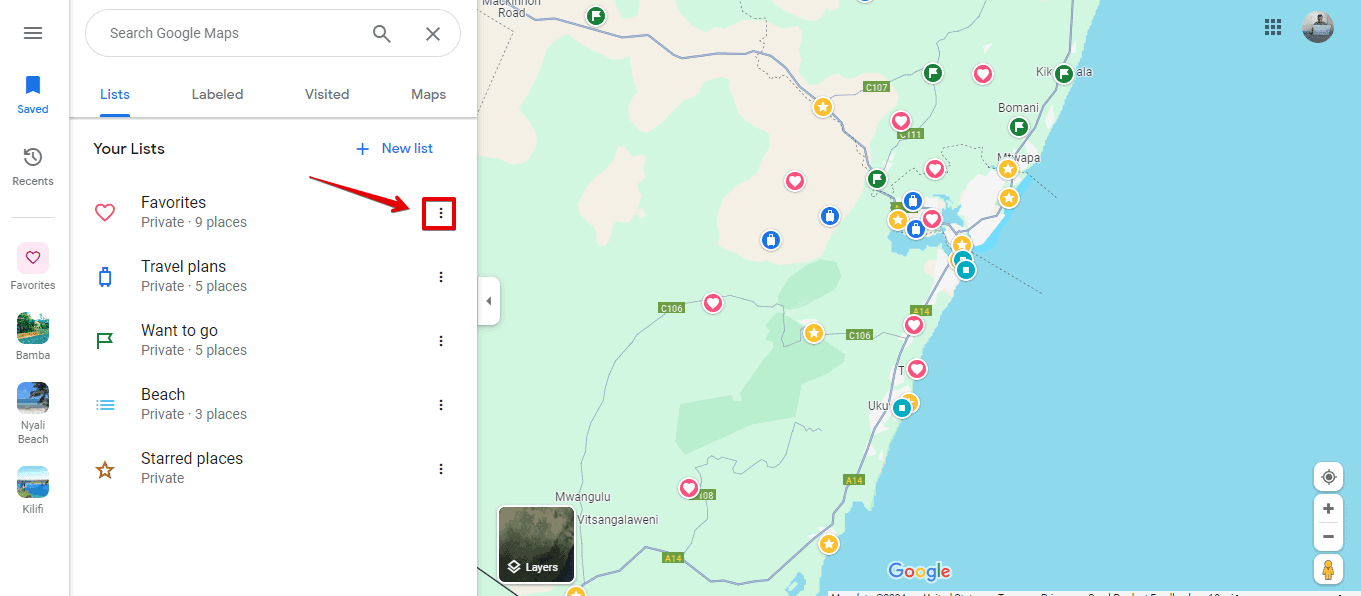Screen dimensions: 1361x596
Task: Click the Travel plans suitcase icon
Action: 105,276
